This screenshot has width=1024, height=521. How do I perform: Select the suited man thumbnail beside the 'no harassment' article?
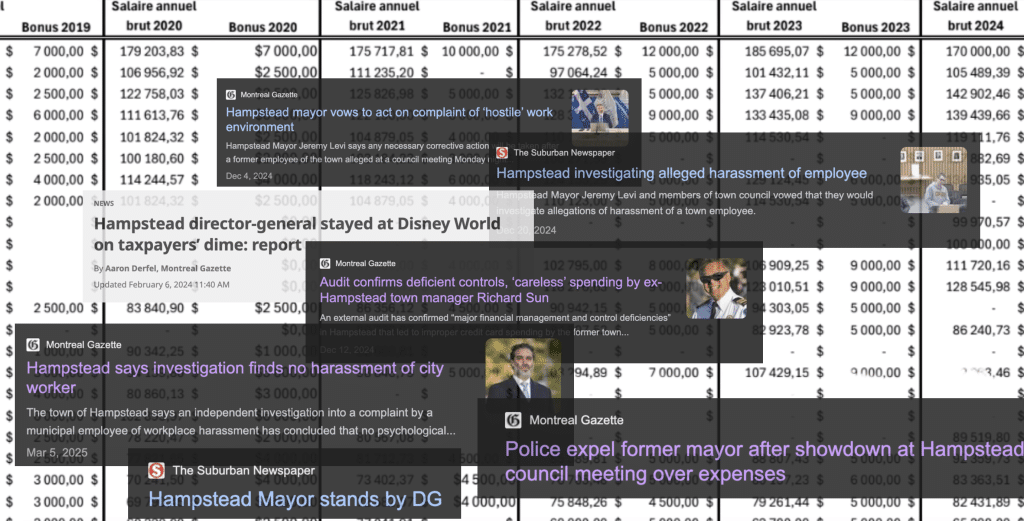click(x=522, y=369)
